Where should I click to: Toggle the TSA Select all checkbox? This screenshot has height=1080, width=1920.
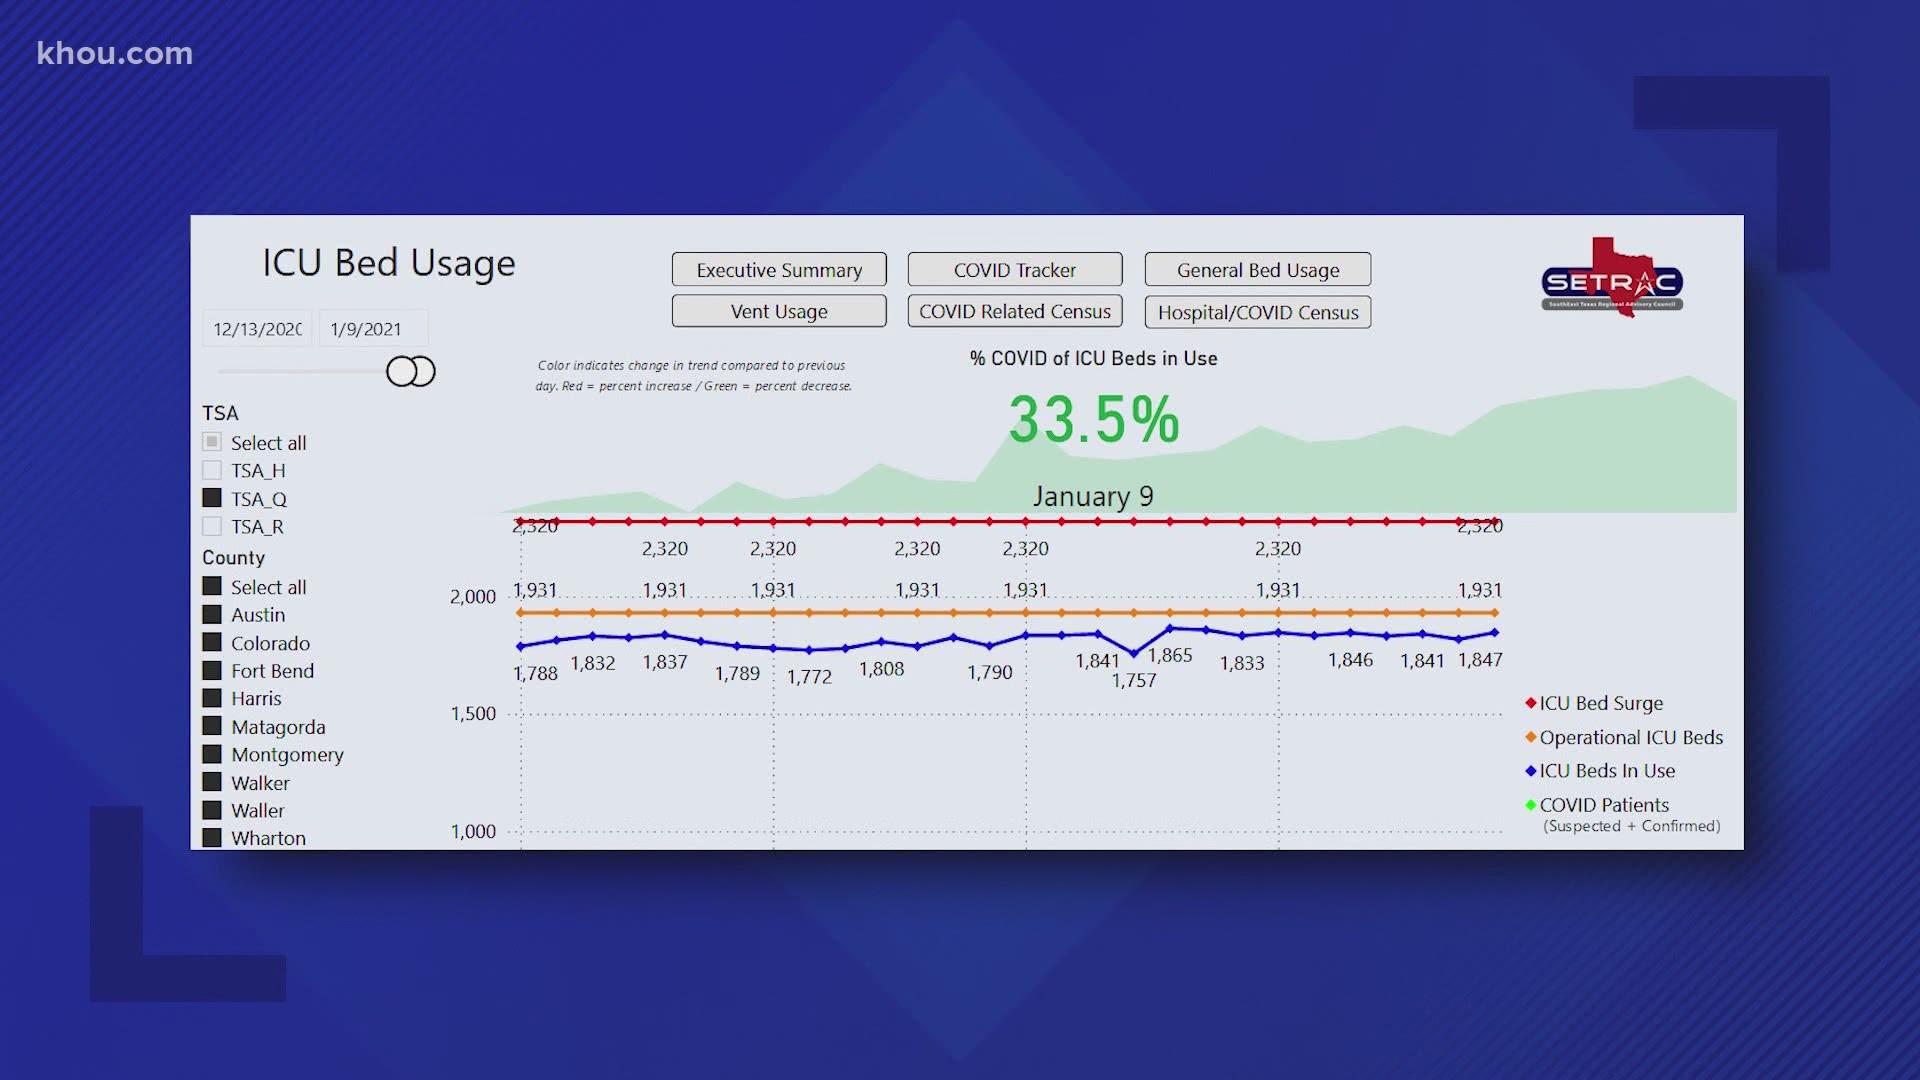212,442
